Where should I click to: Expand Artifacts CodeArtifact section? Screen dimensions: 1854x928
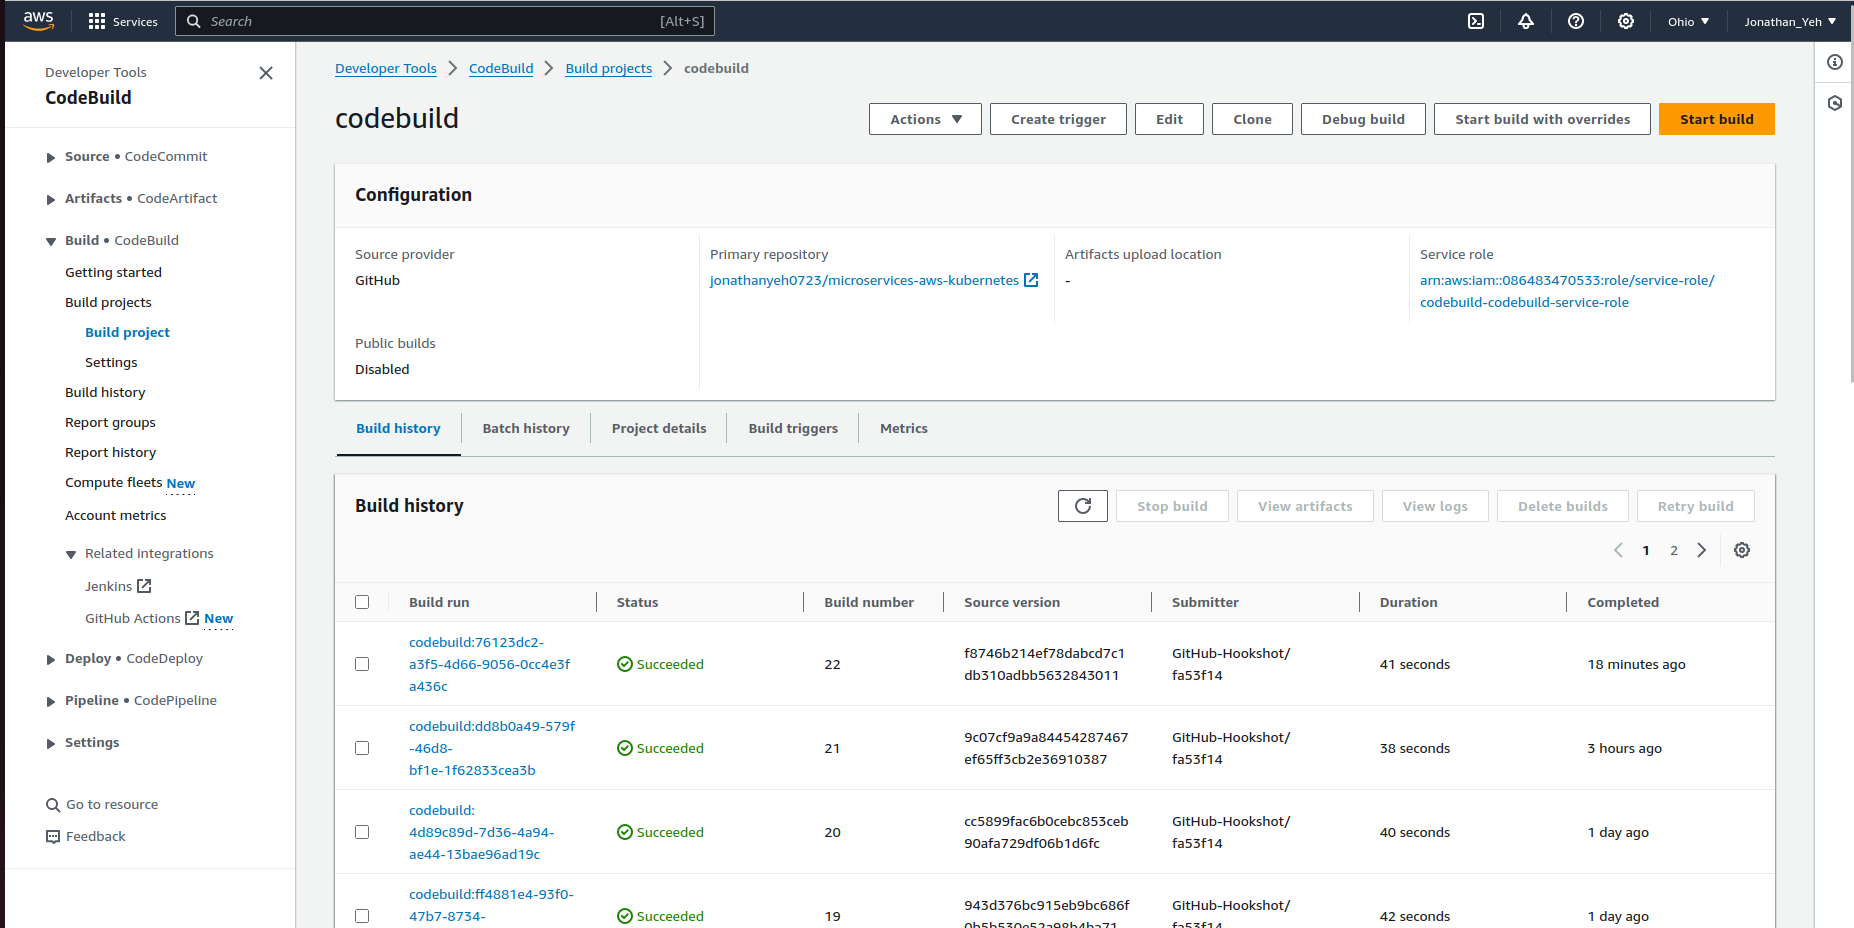point(51,199)
